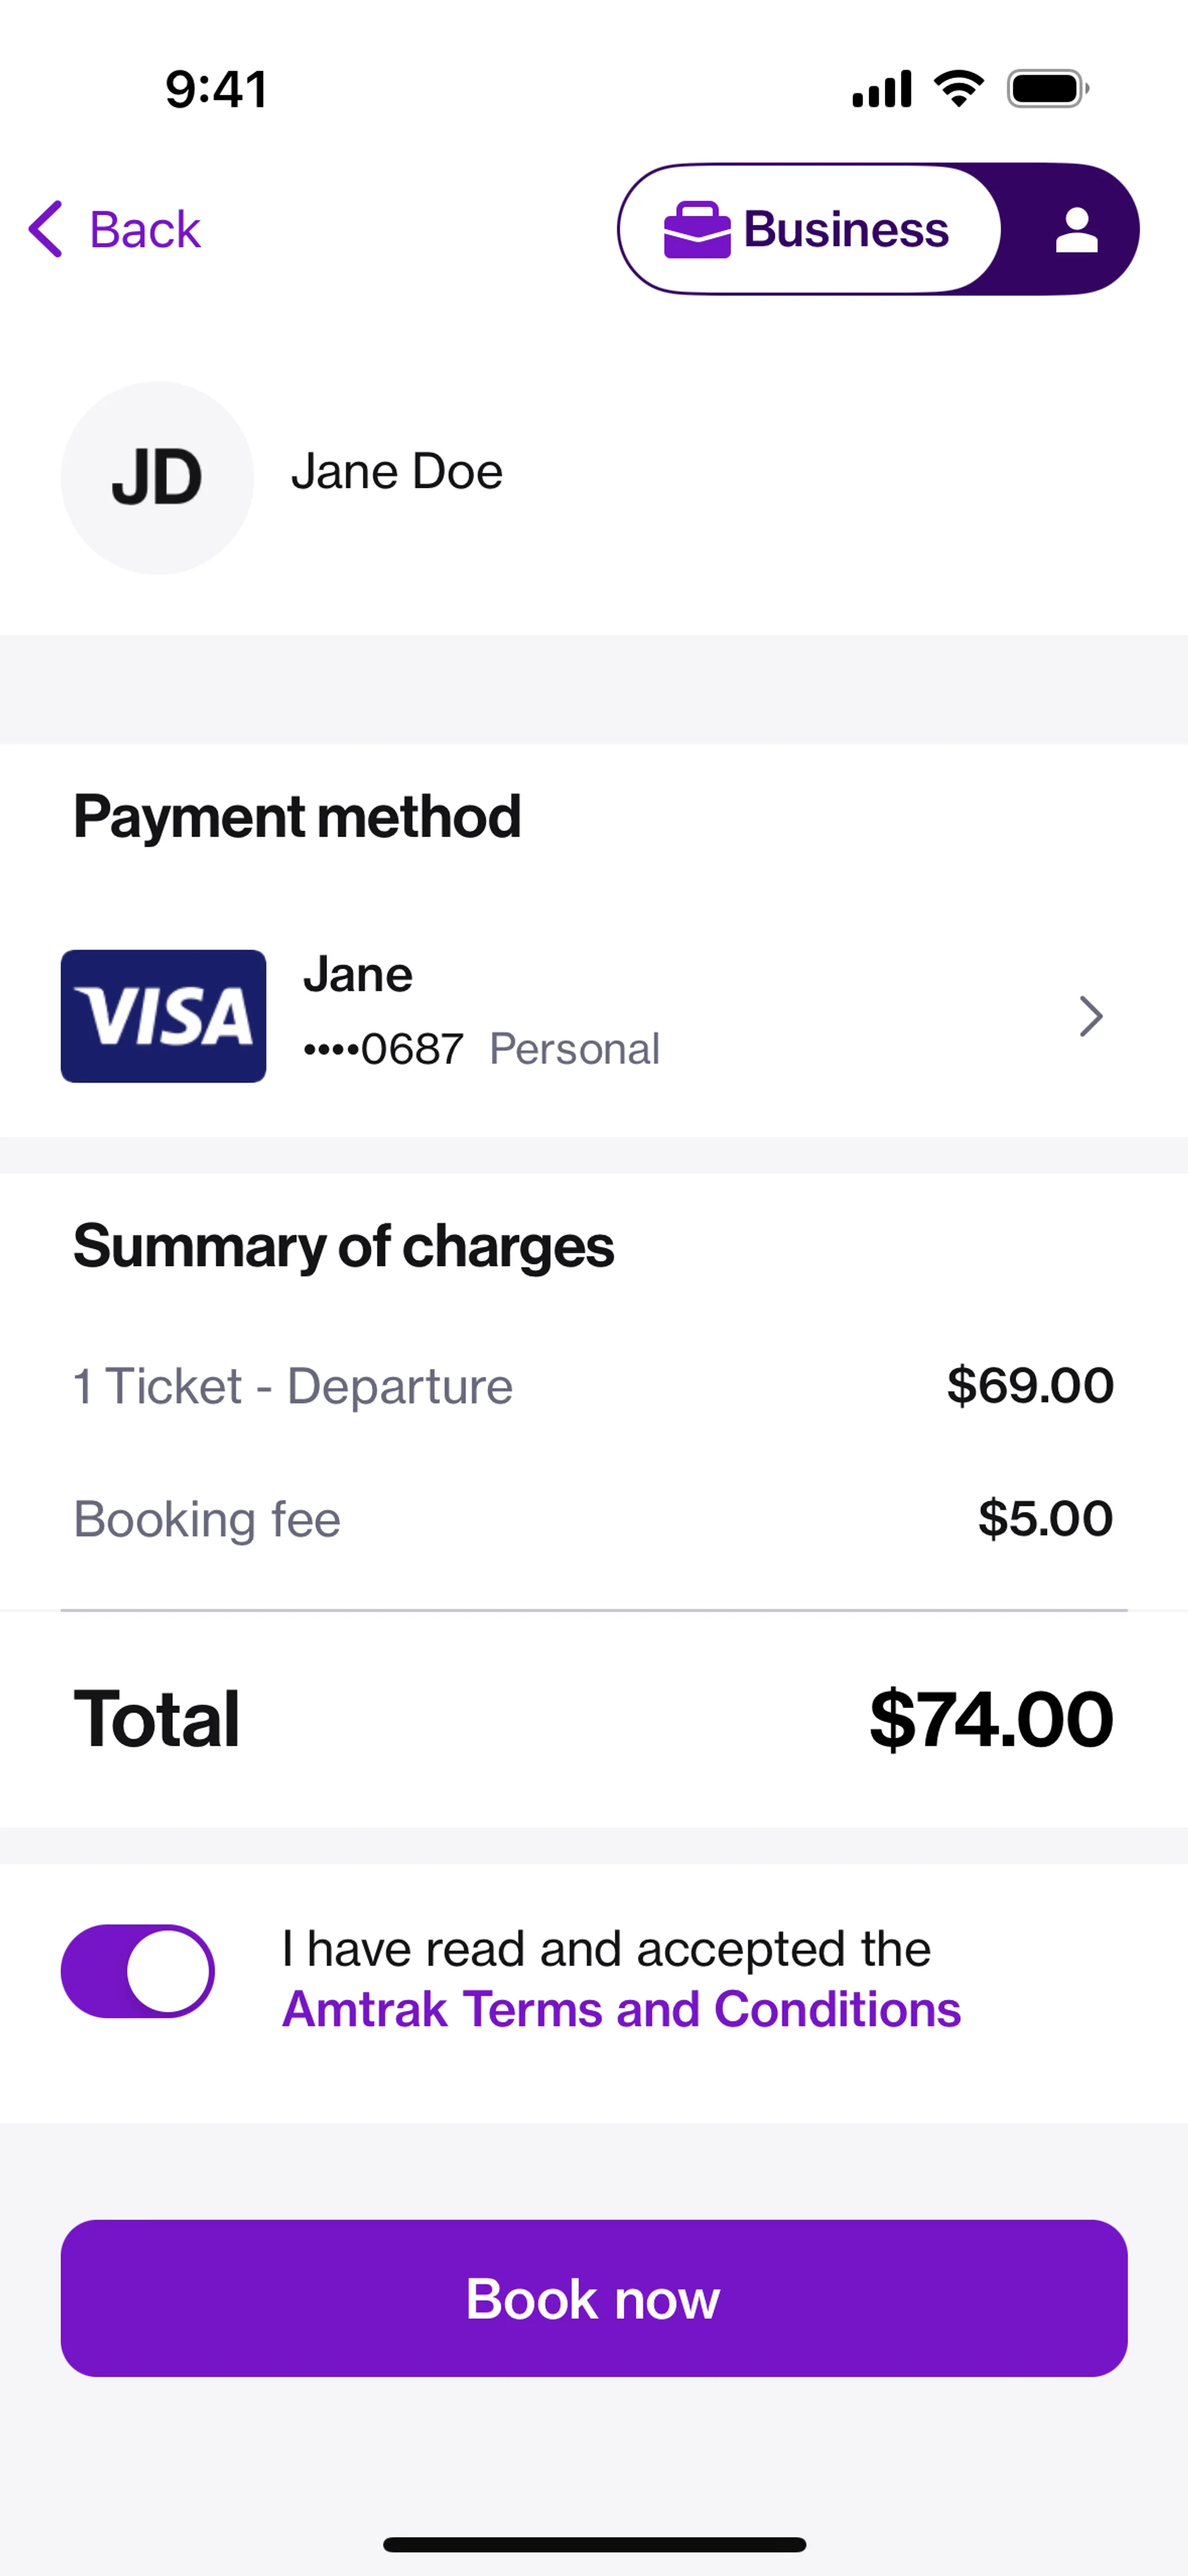Screen dimensions: 1188x2576
Task: Tap the Jane Doe traveler name
Action: pos(396,471)
